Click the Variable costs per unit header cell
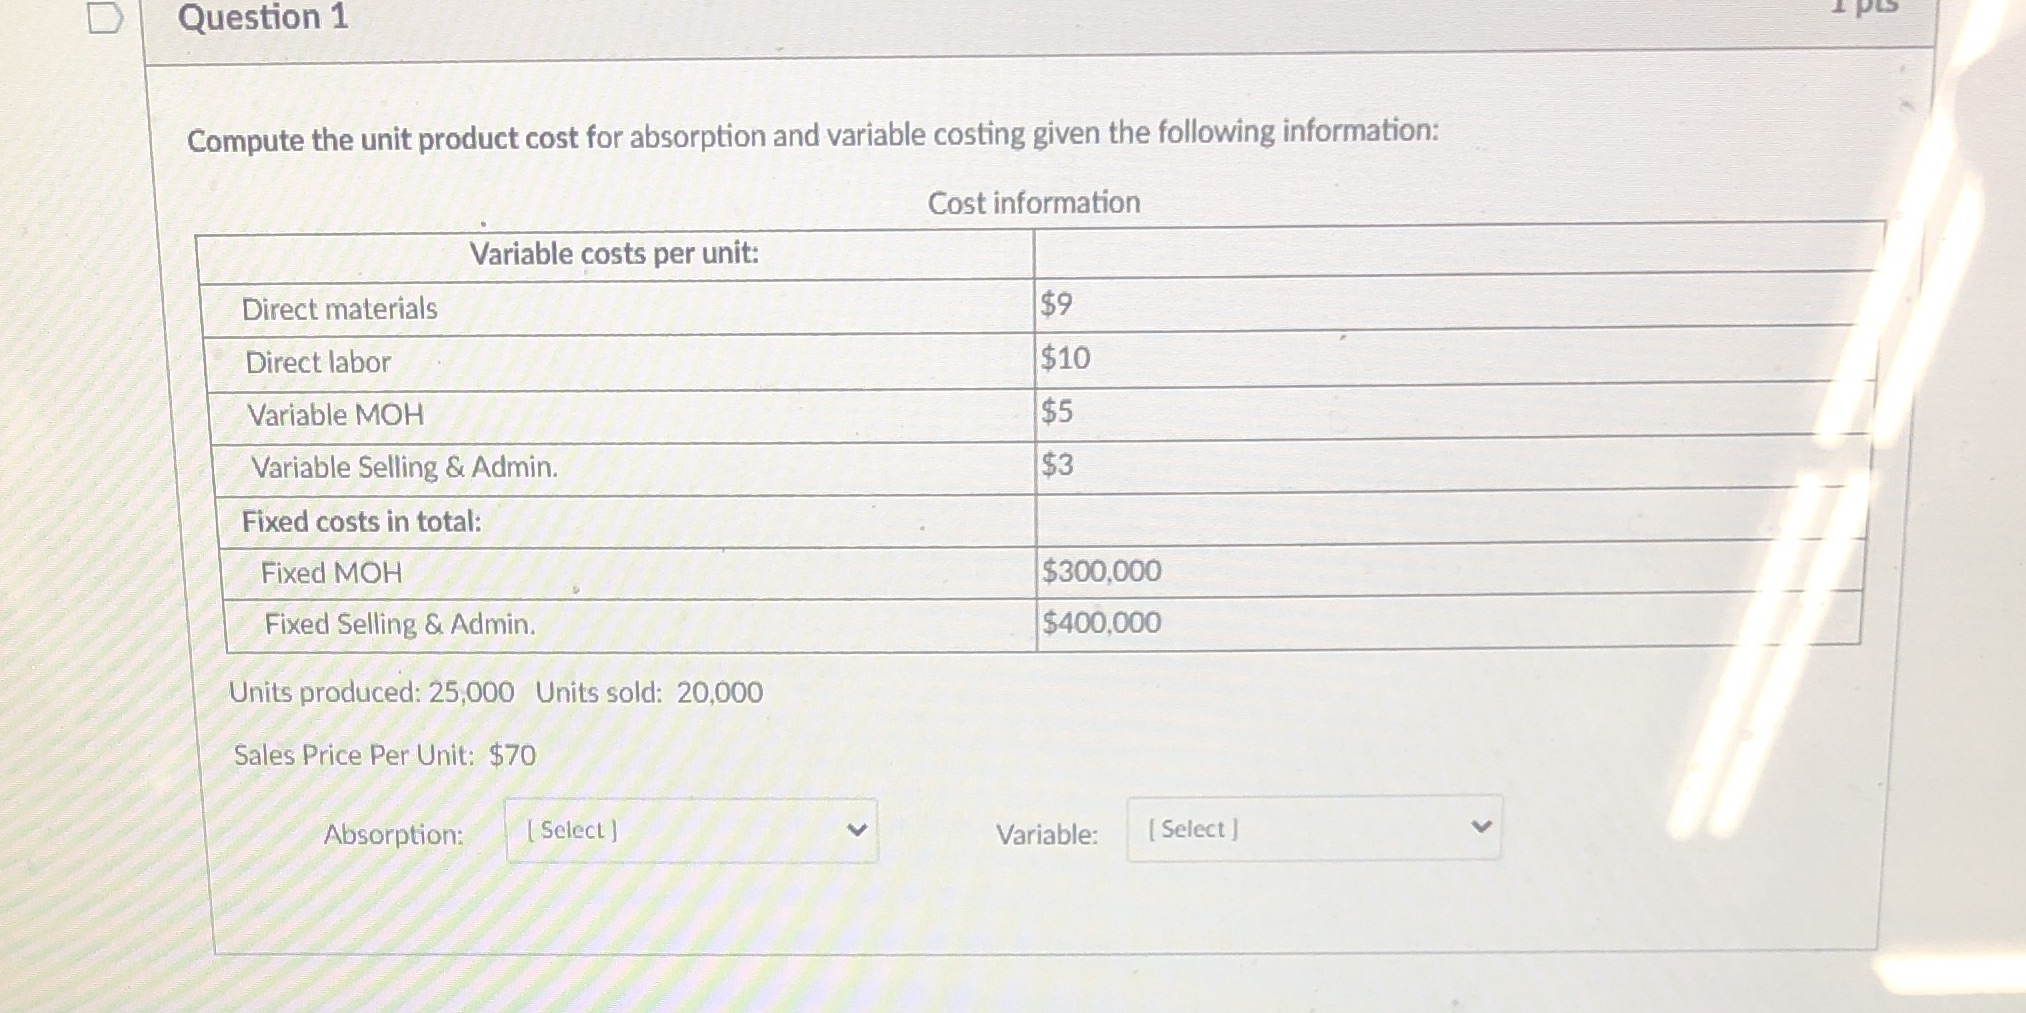Screen dimensions: 2026x1013 pos(616,254)
